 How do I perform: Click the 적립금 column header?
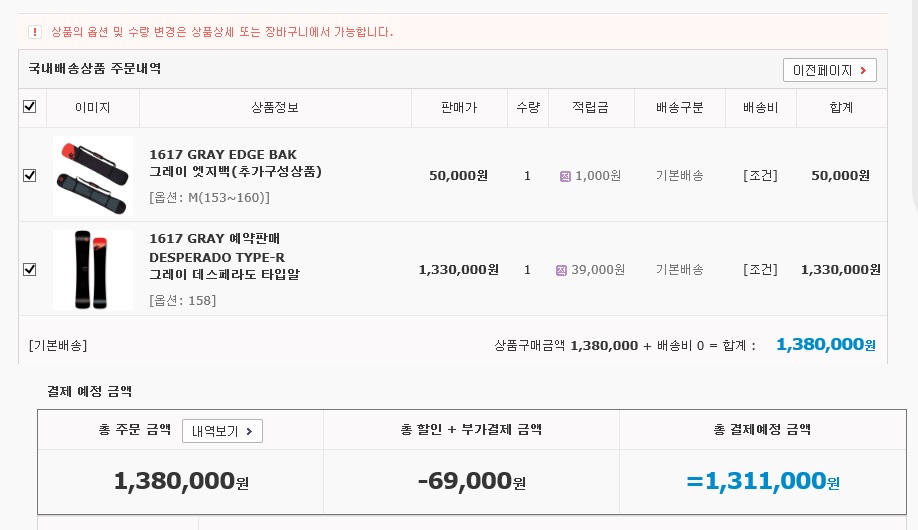pos(591,108)
